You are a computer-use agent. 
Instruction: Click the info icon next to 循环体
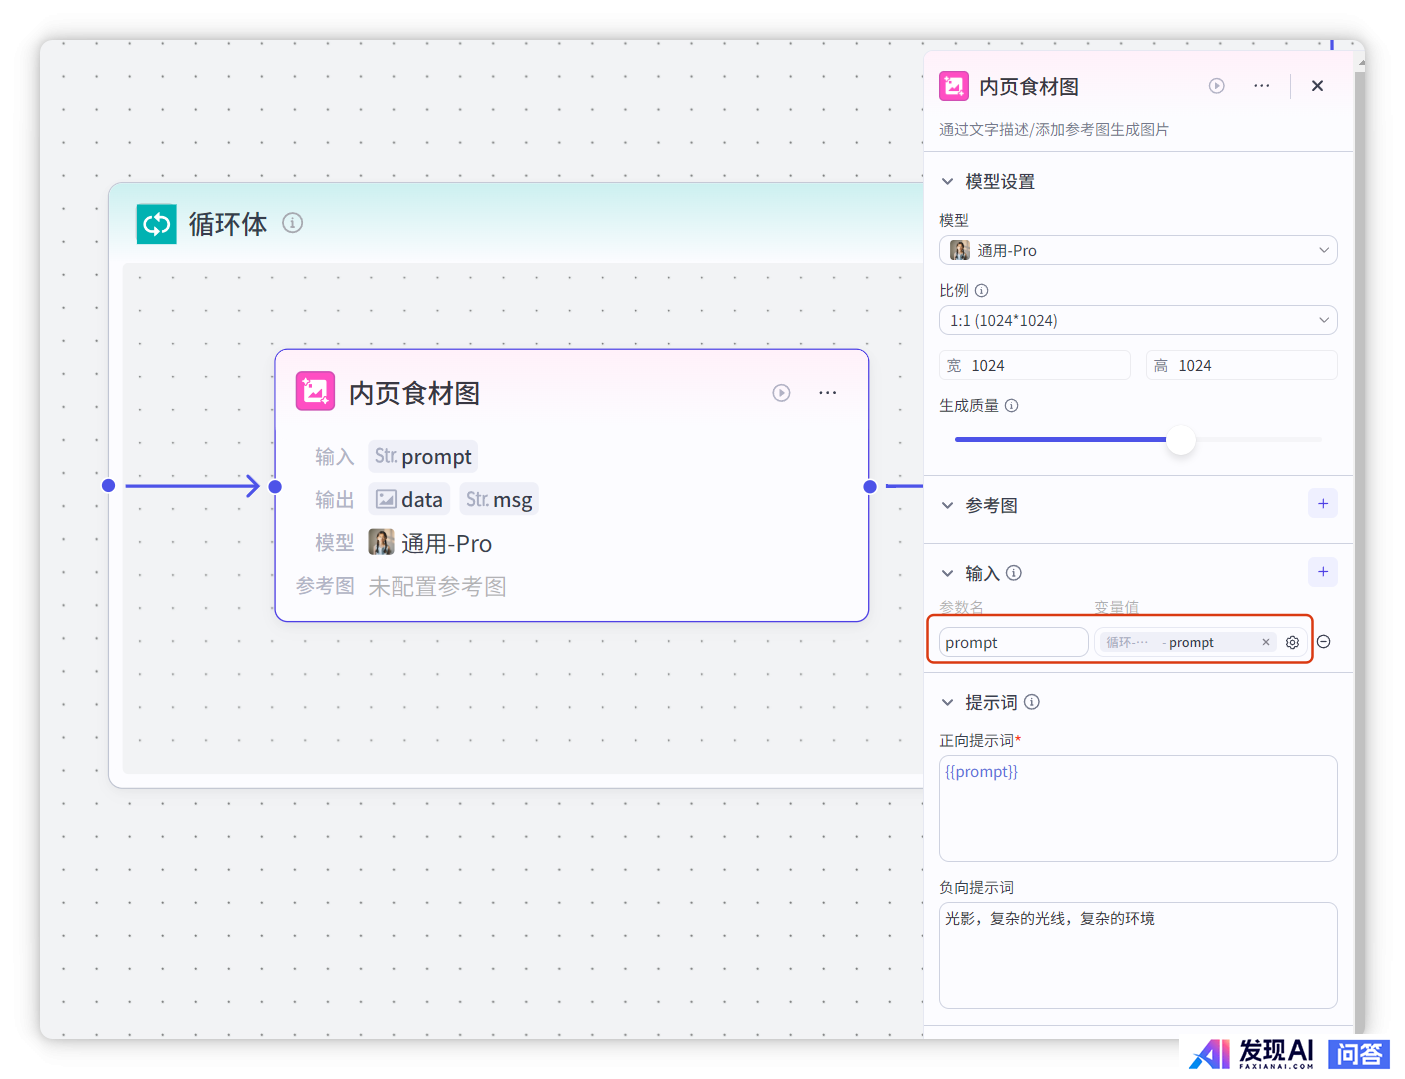(x=292, y=223)
